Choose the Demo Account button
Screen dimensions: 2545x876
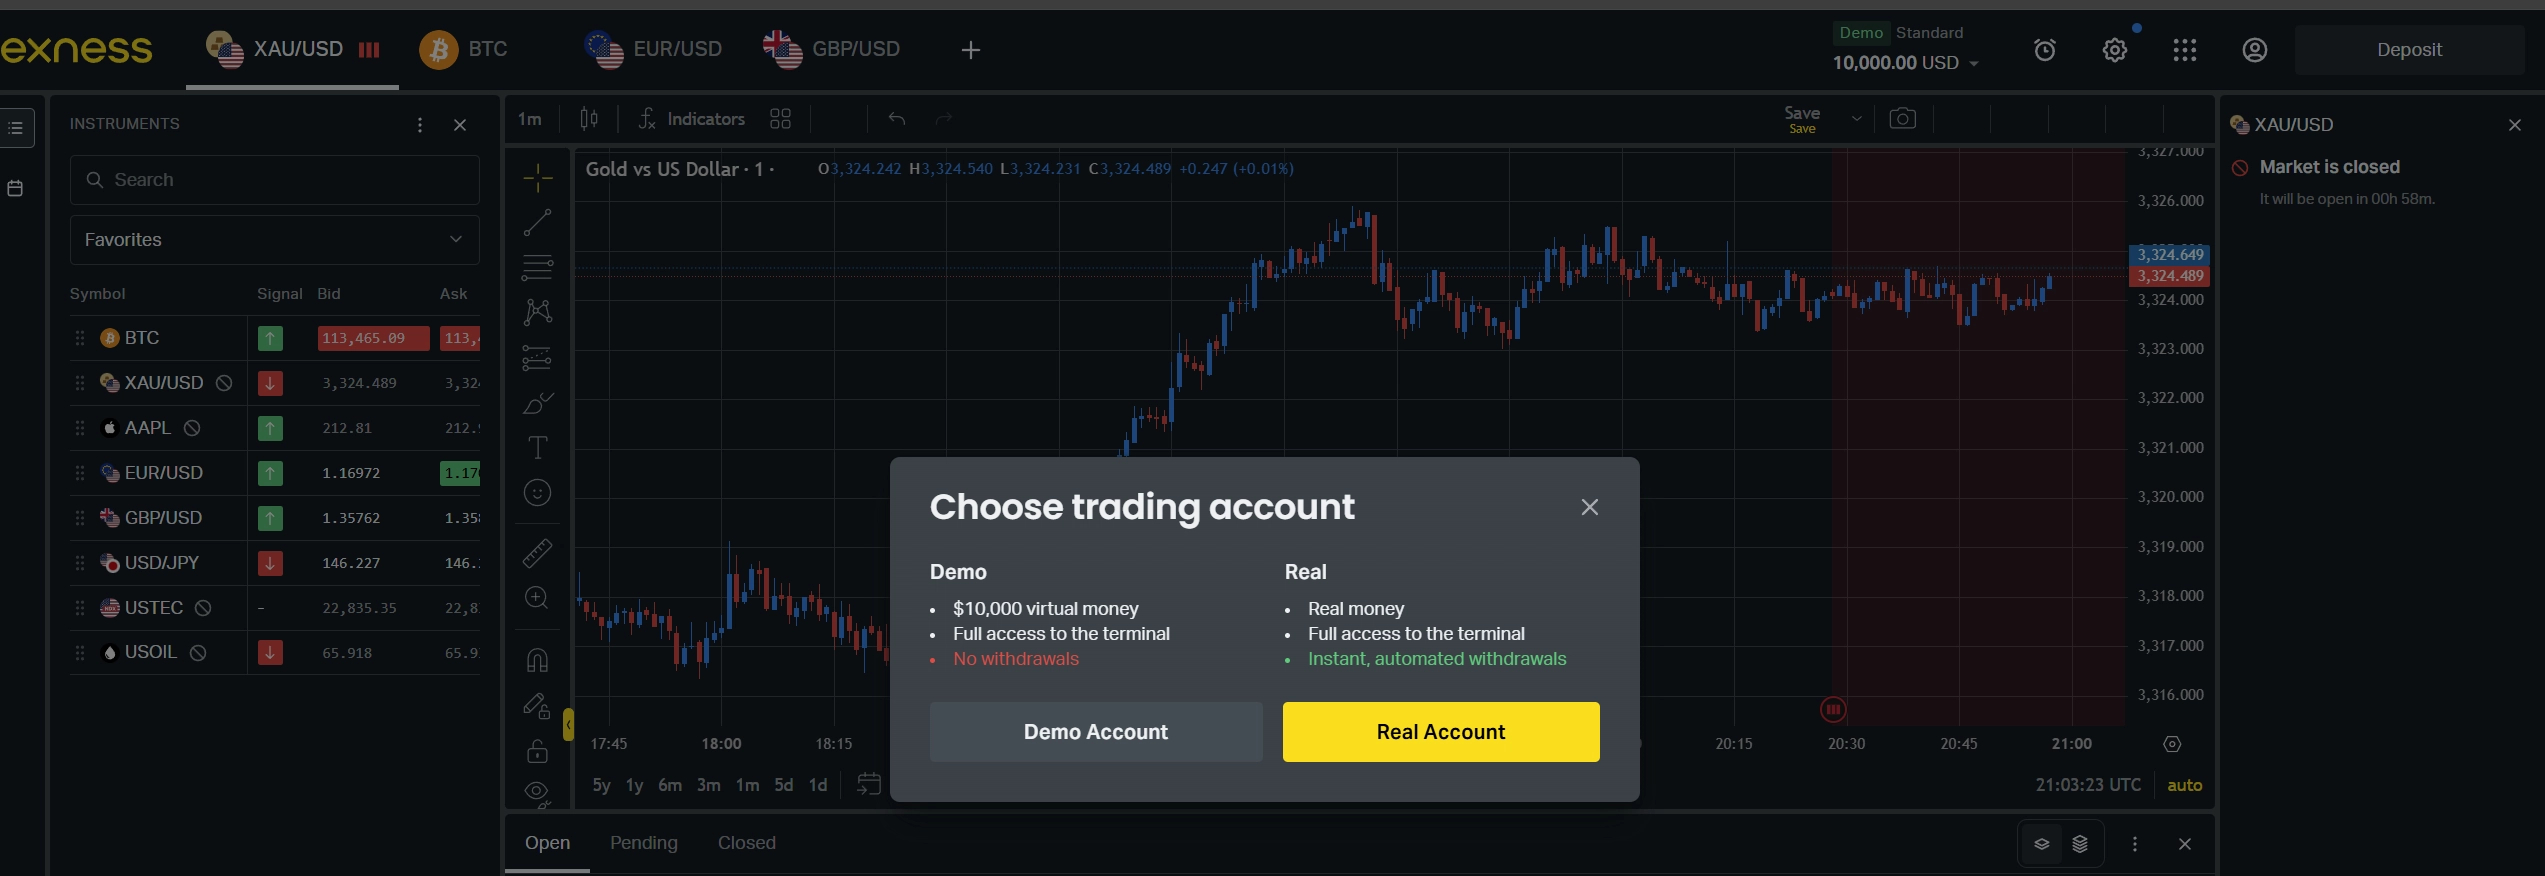[1096, 732]
